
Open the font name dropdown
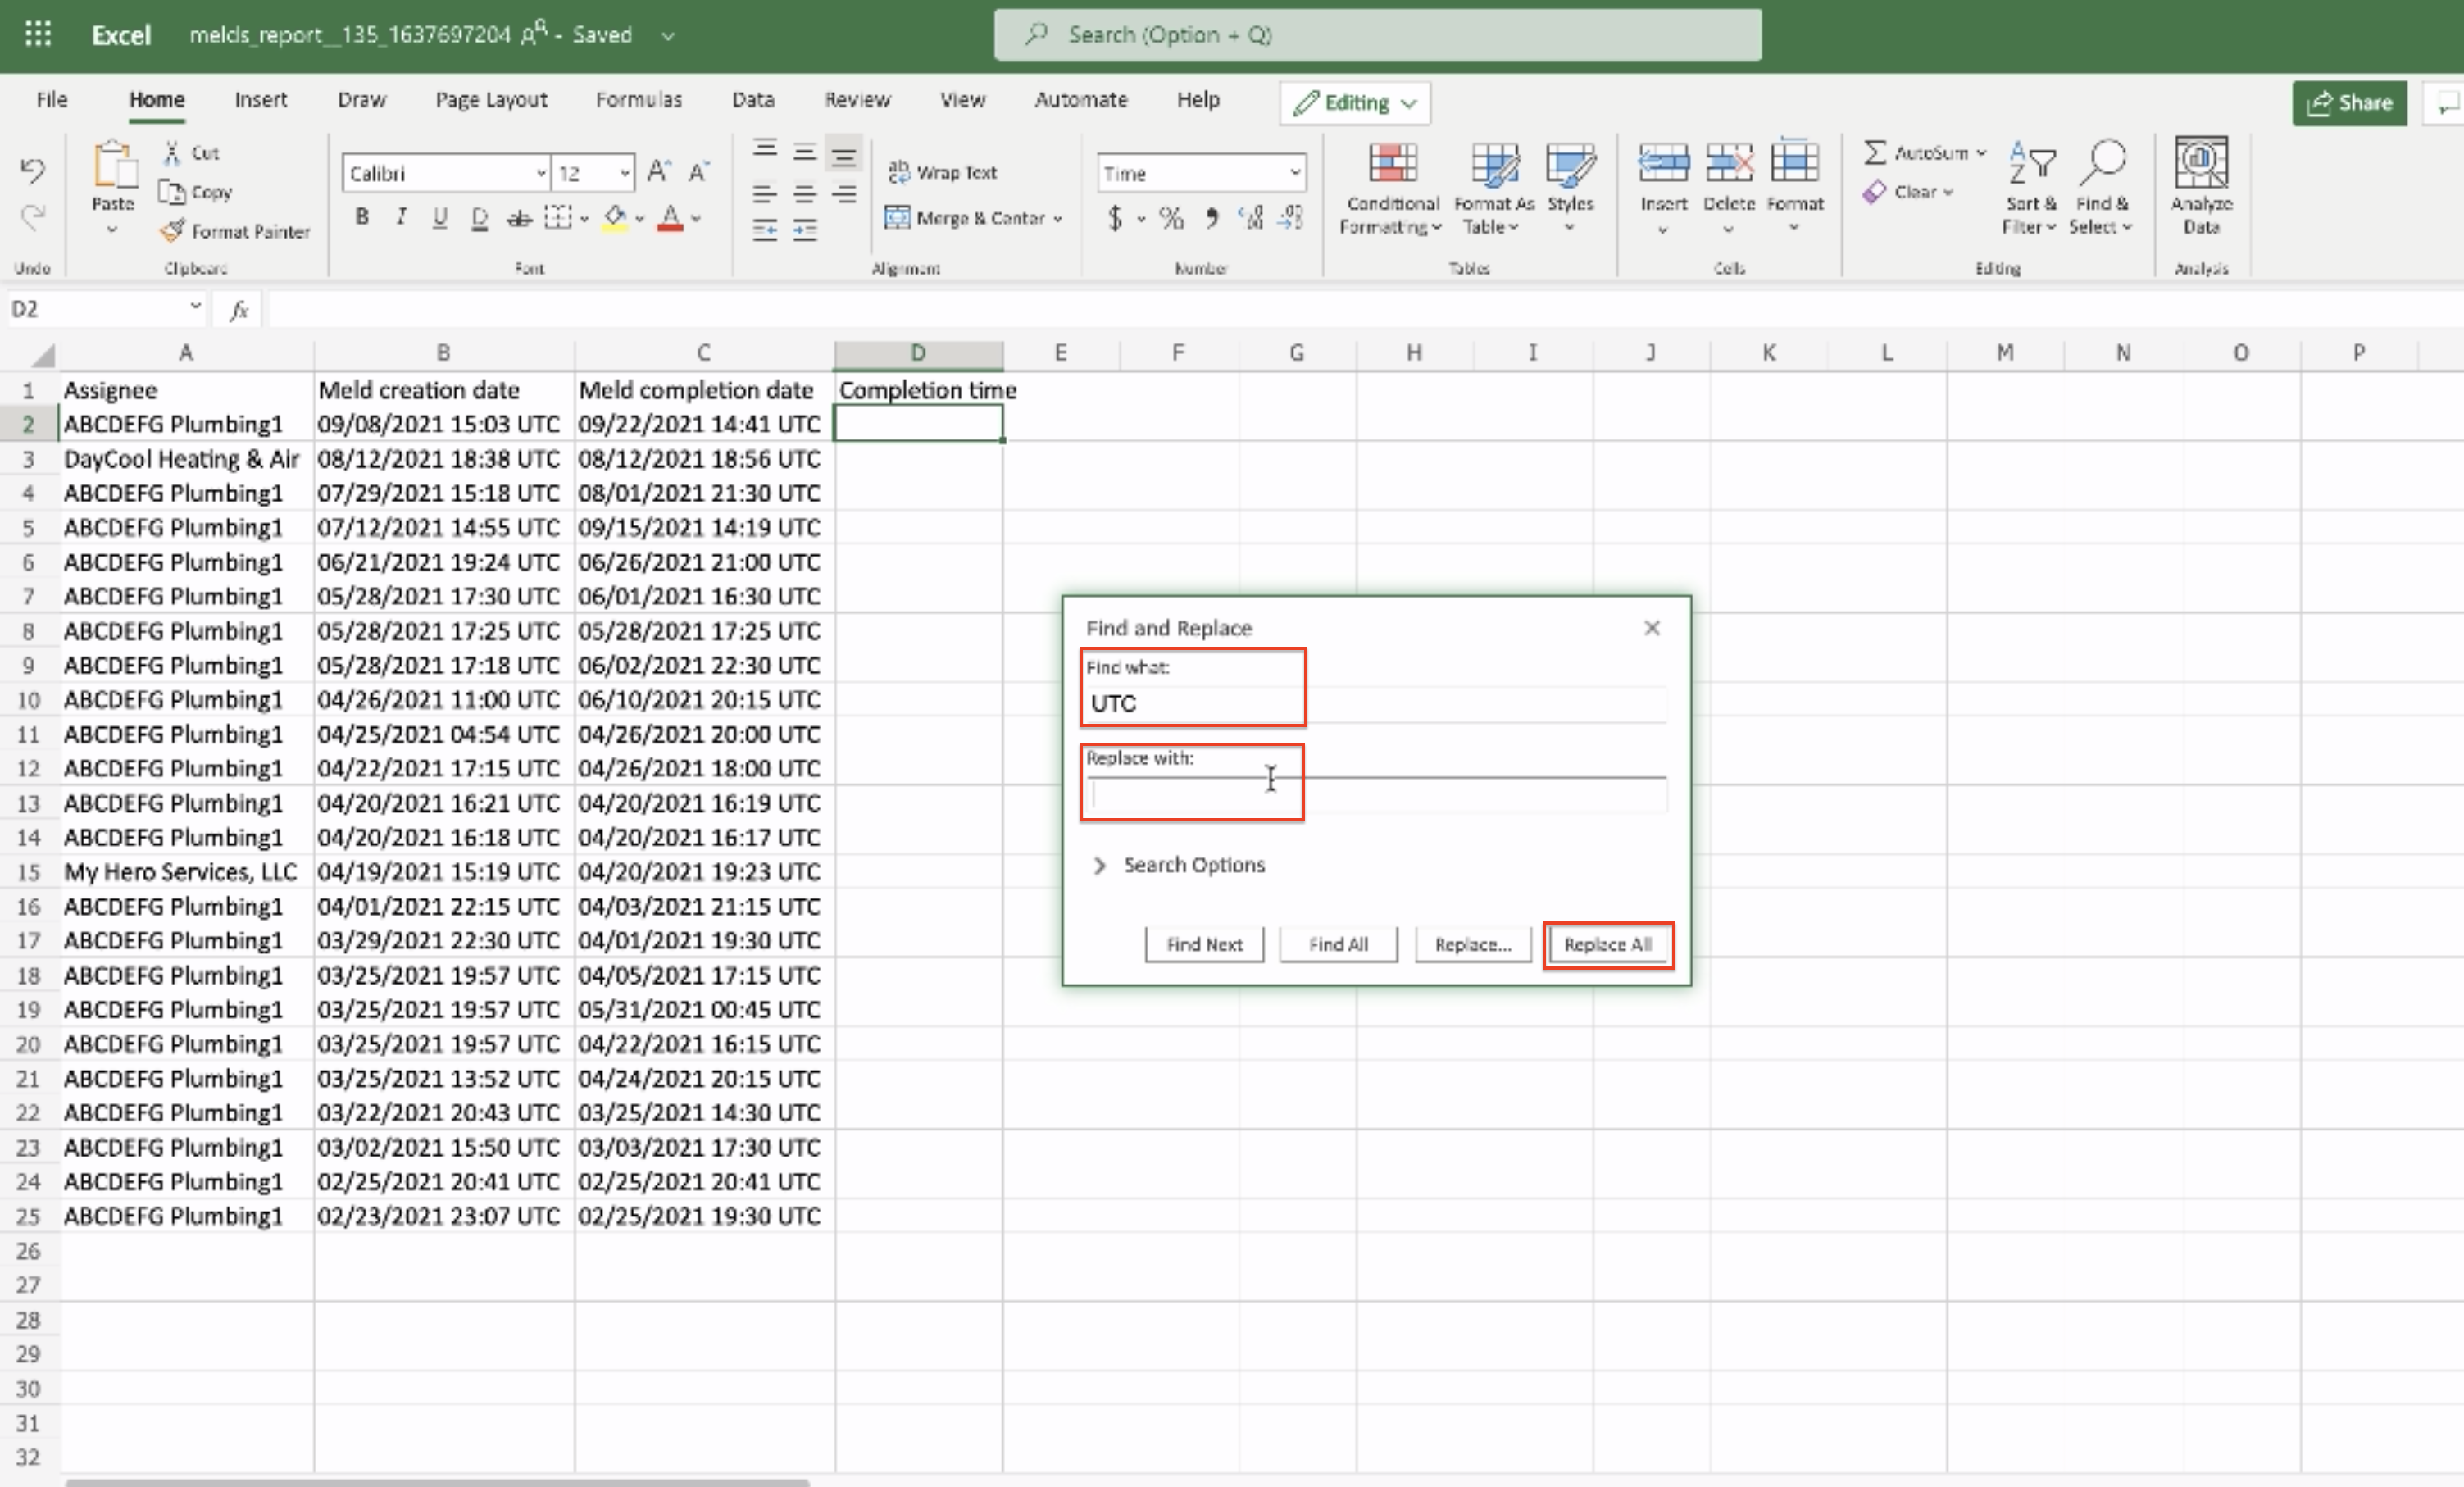pos(540,173)
